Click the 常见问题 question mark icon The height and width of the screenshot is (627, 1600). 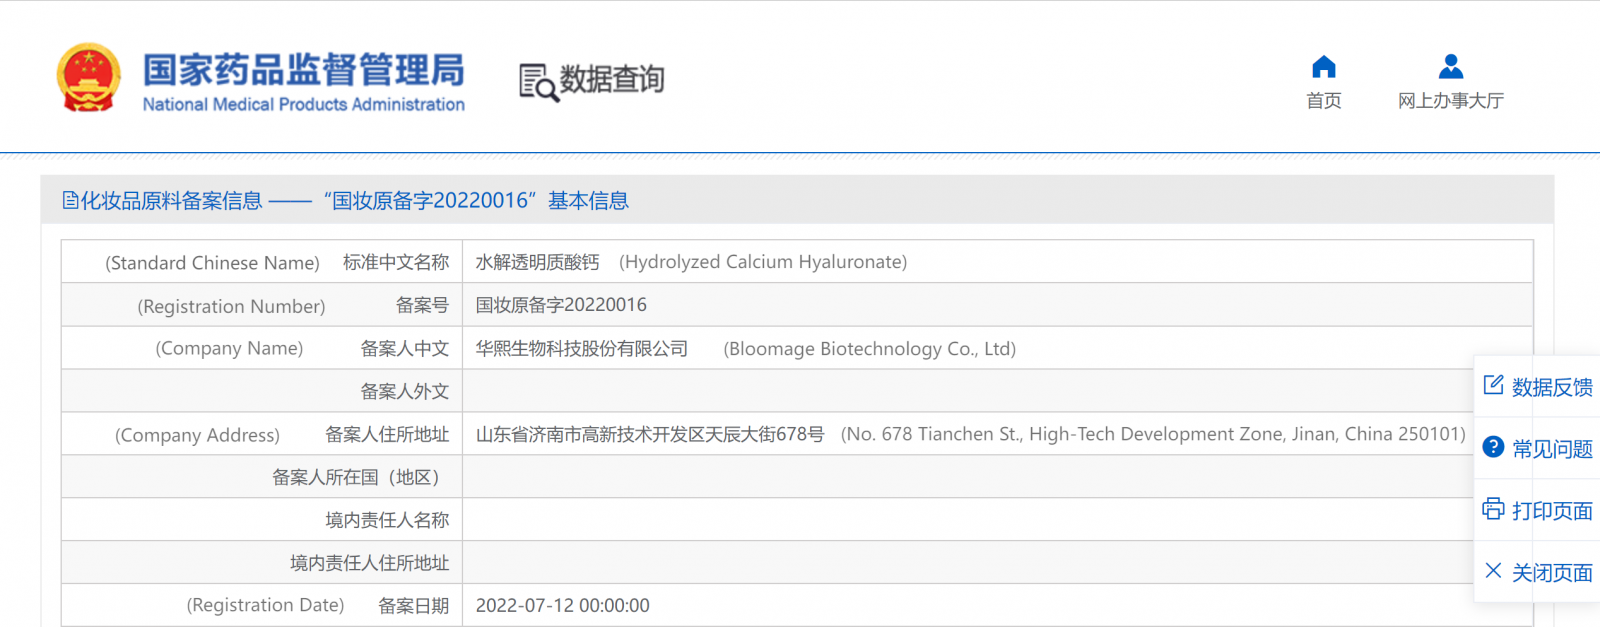tap(1493, 447)
